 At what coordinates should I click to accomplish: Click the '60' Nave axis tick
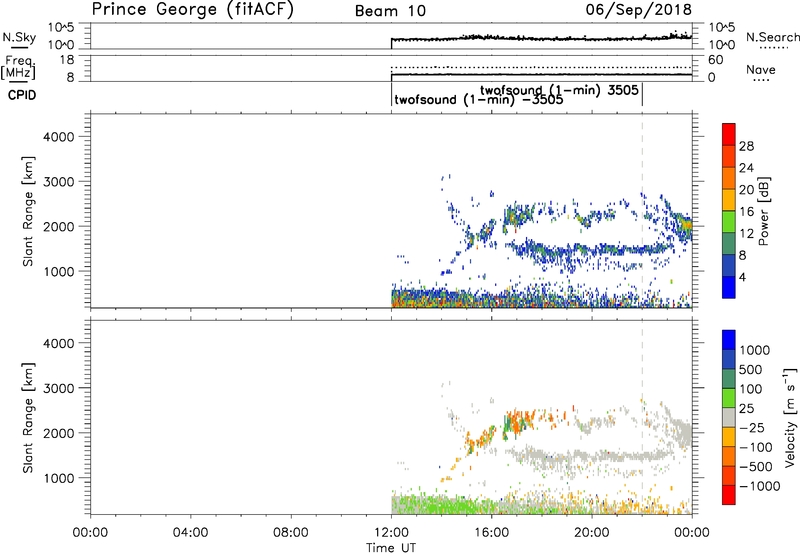715,60
